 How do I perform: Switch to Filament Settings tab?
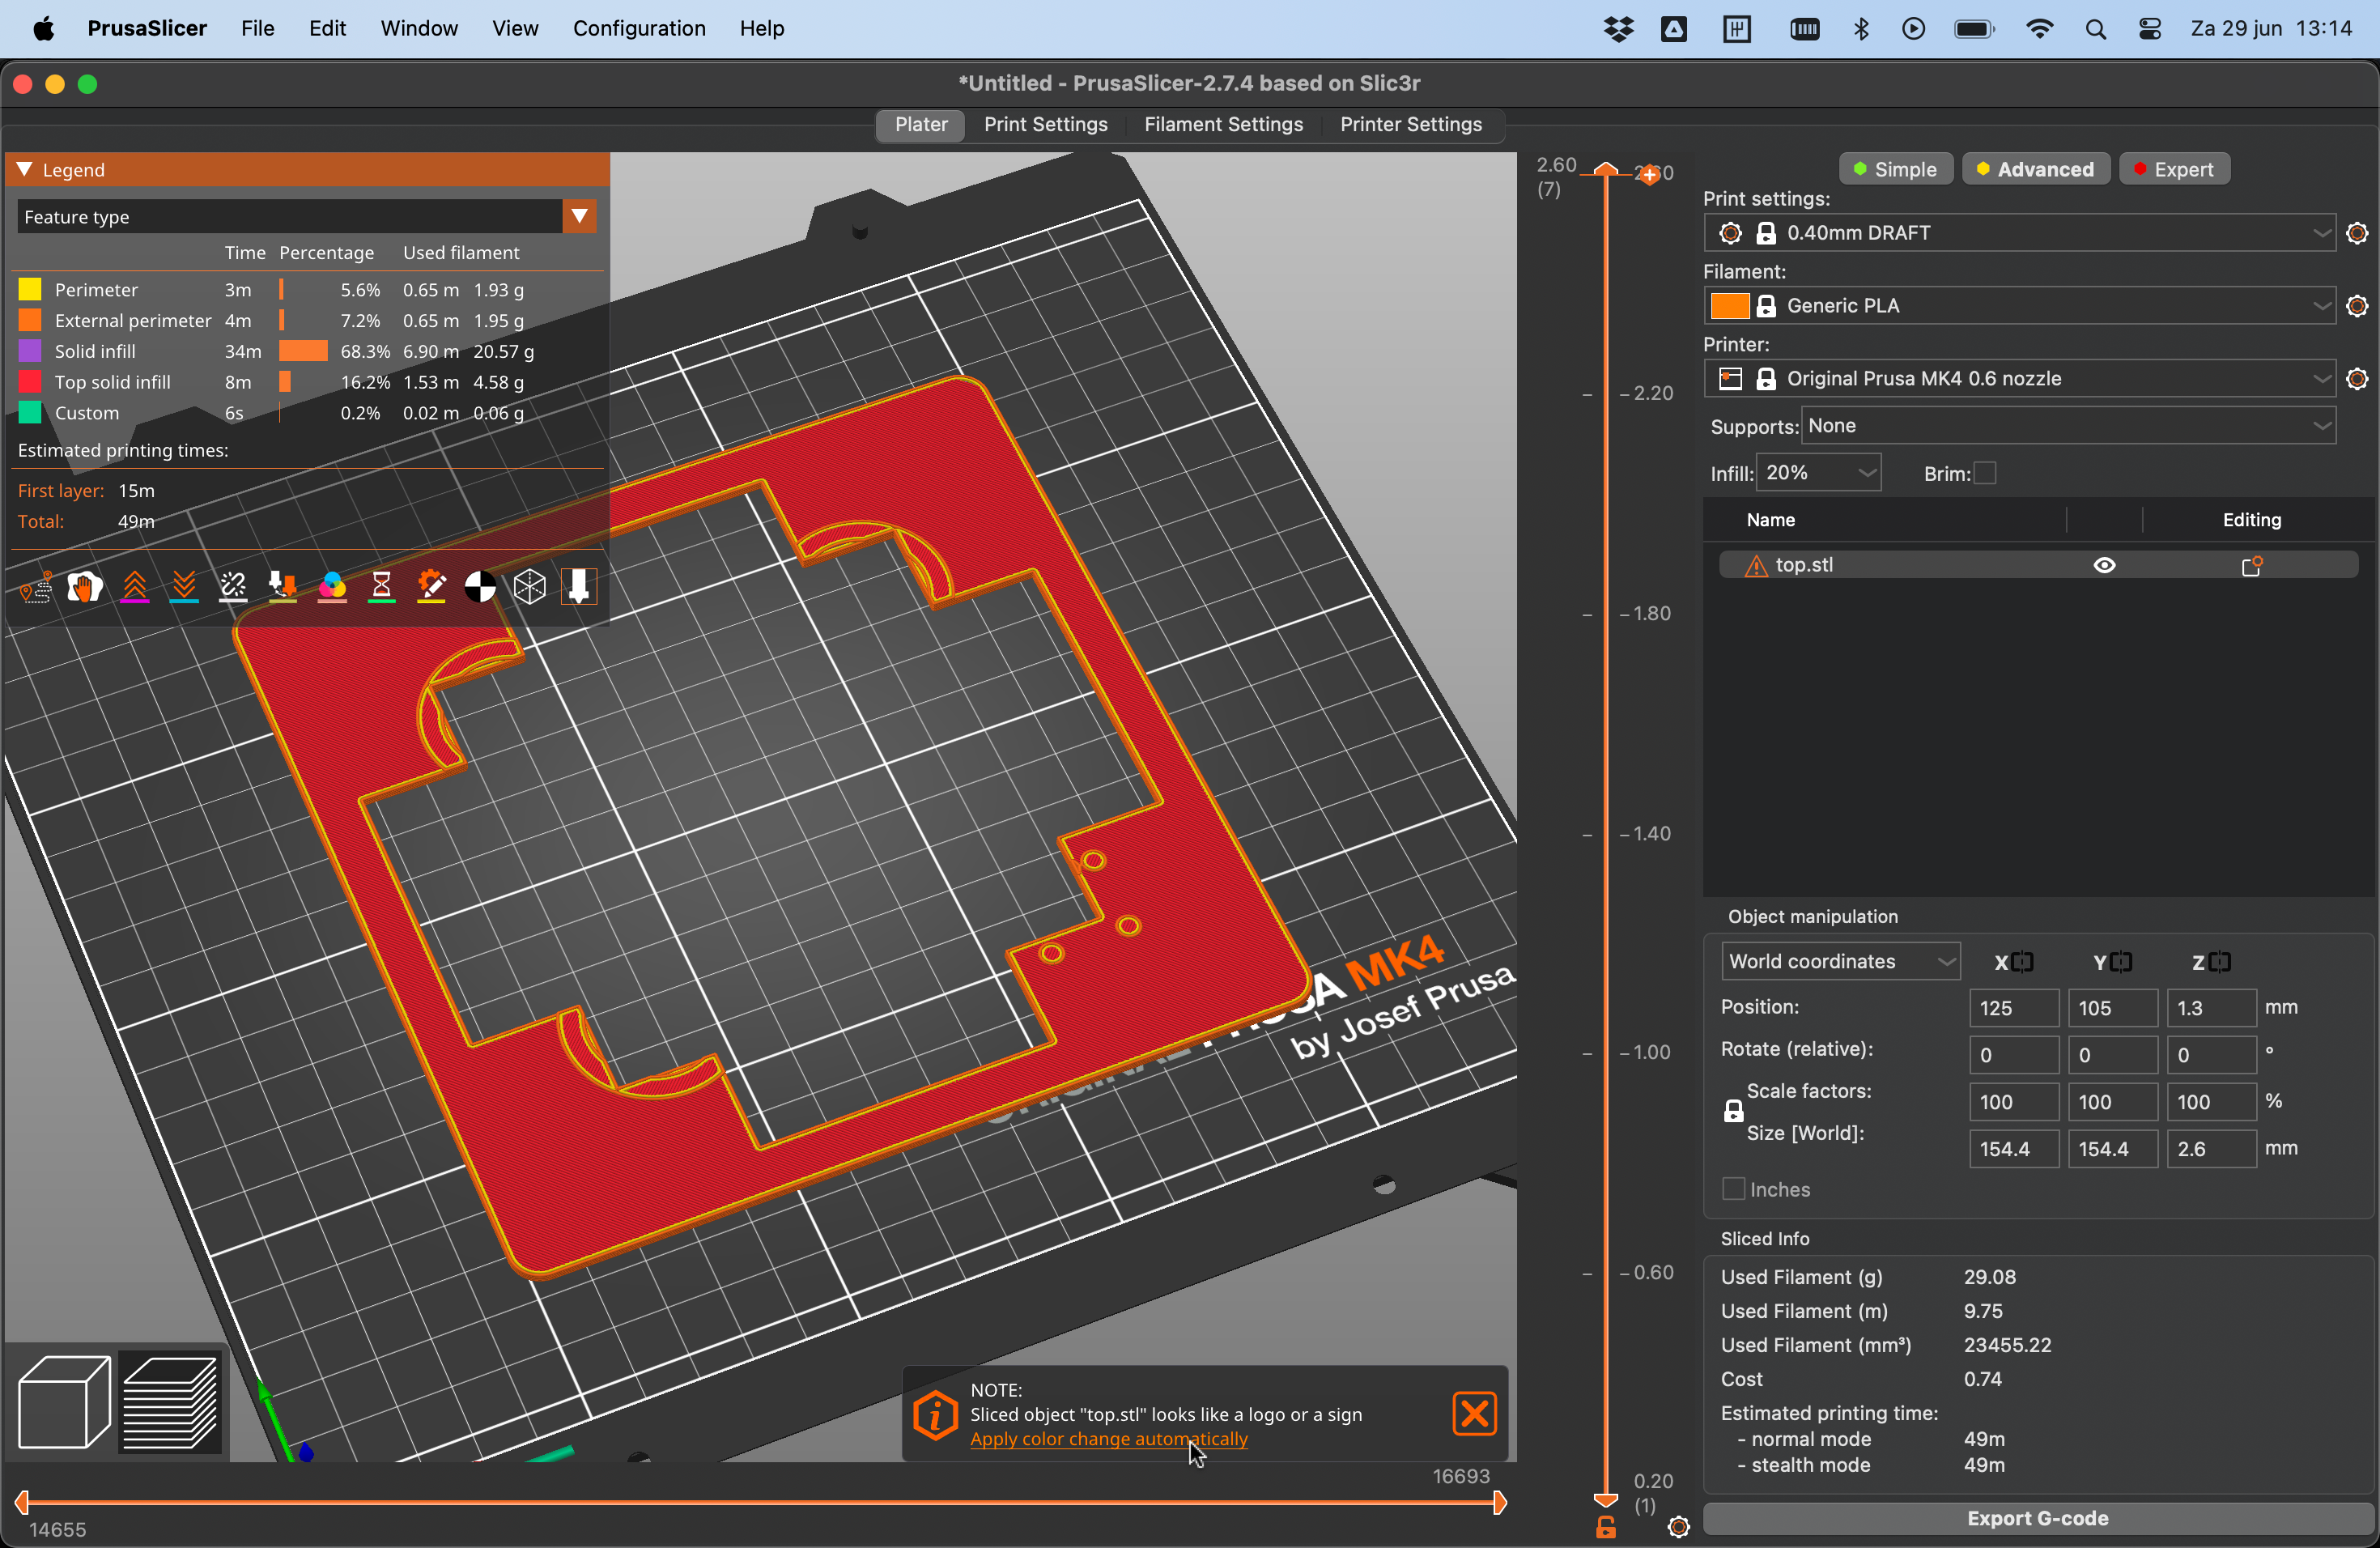pos(1223,124)
